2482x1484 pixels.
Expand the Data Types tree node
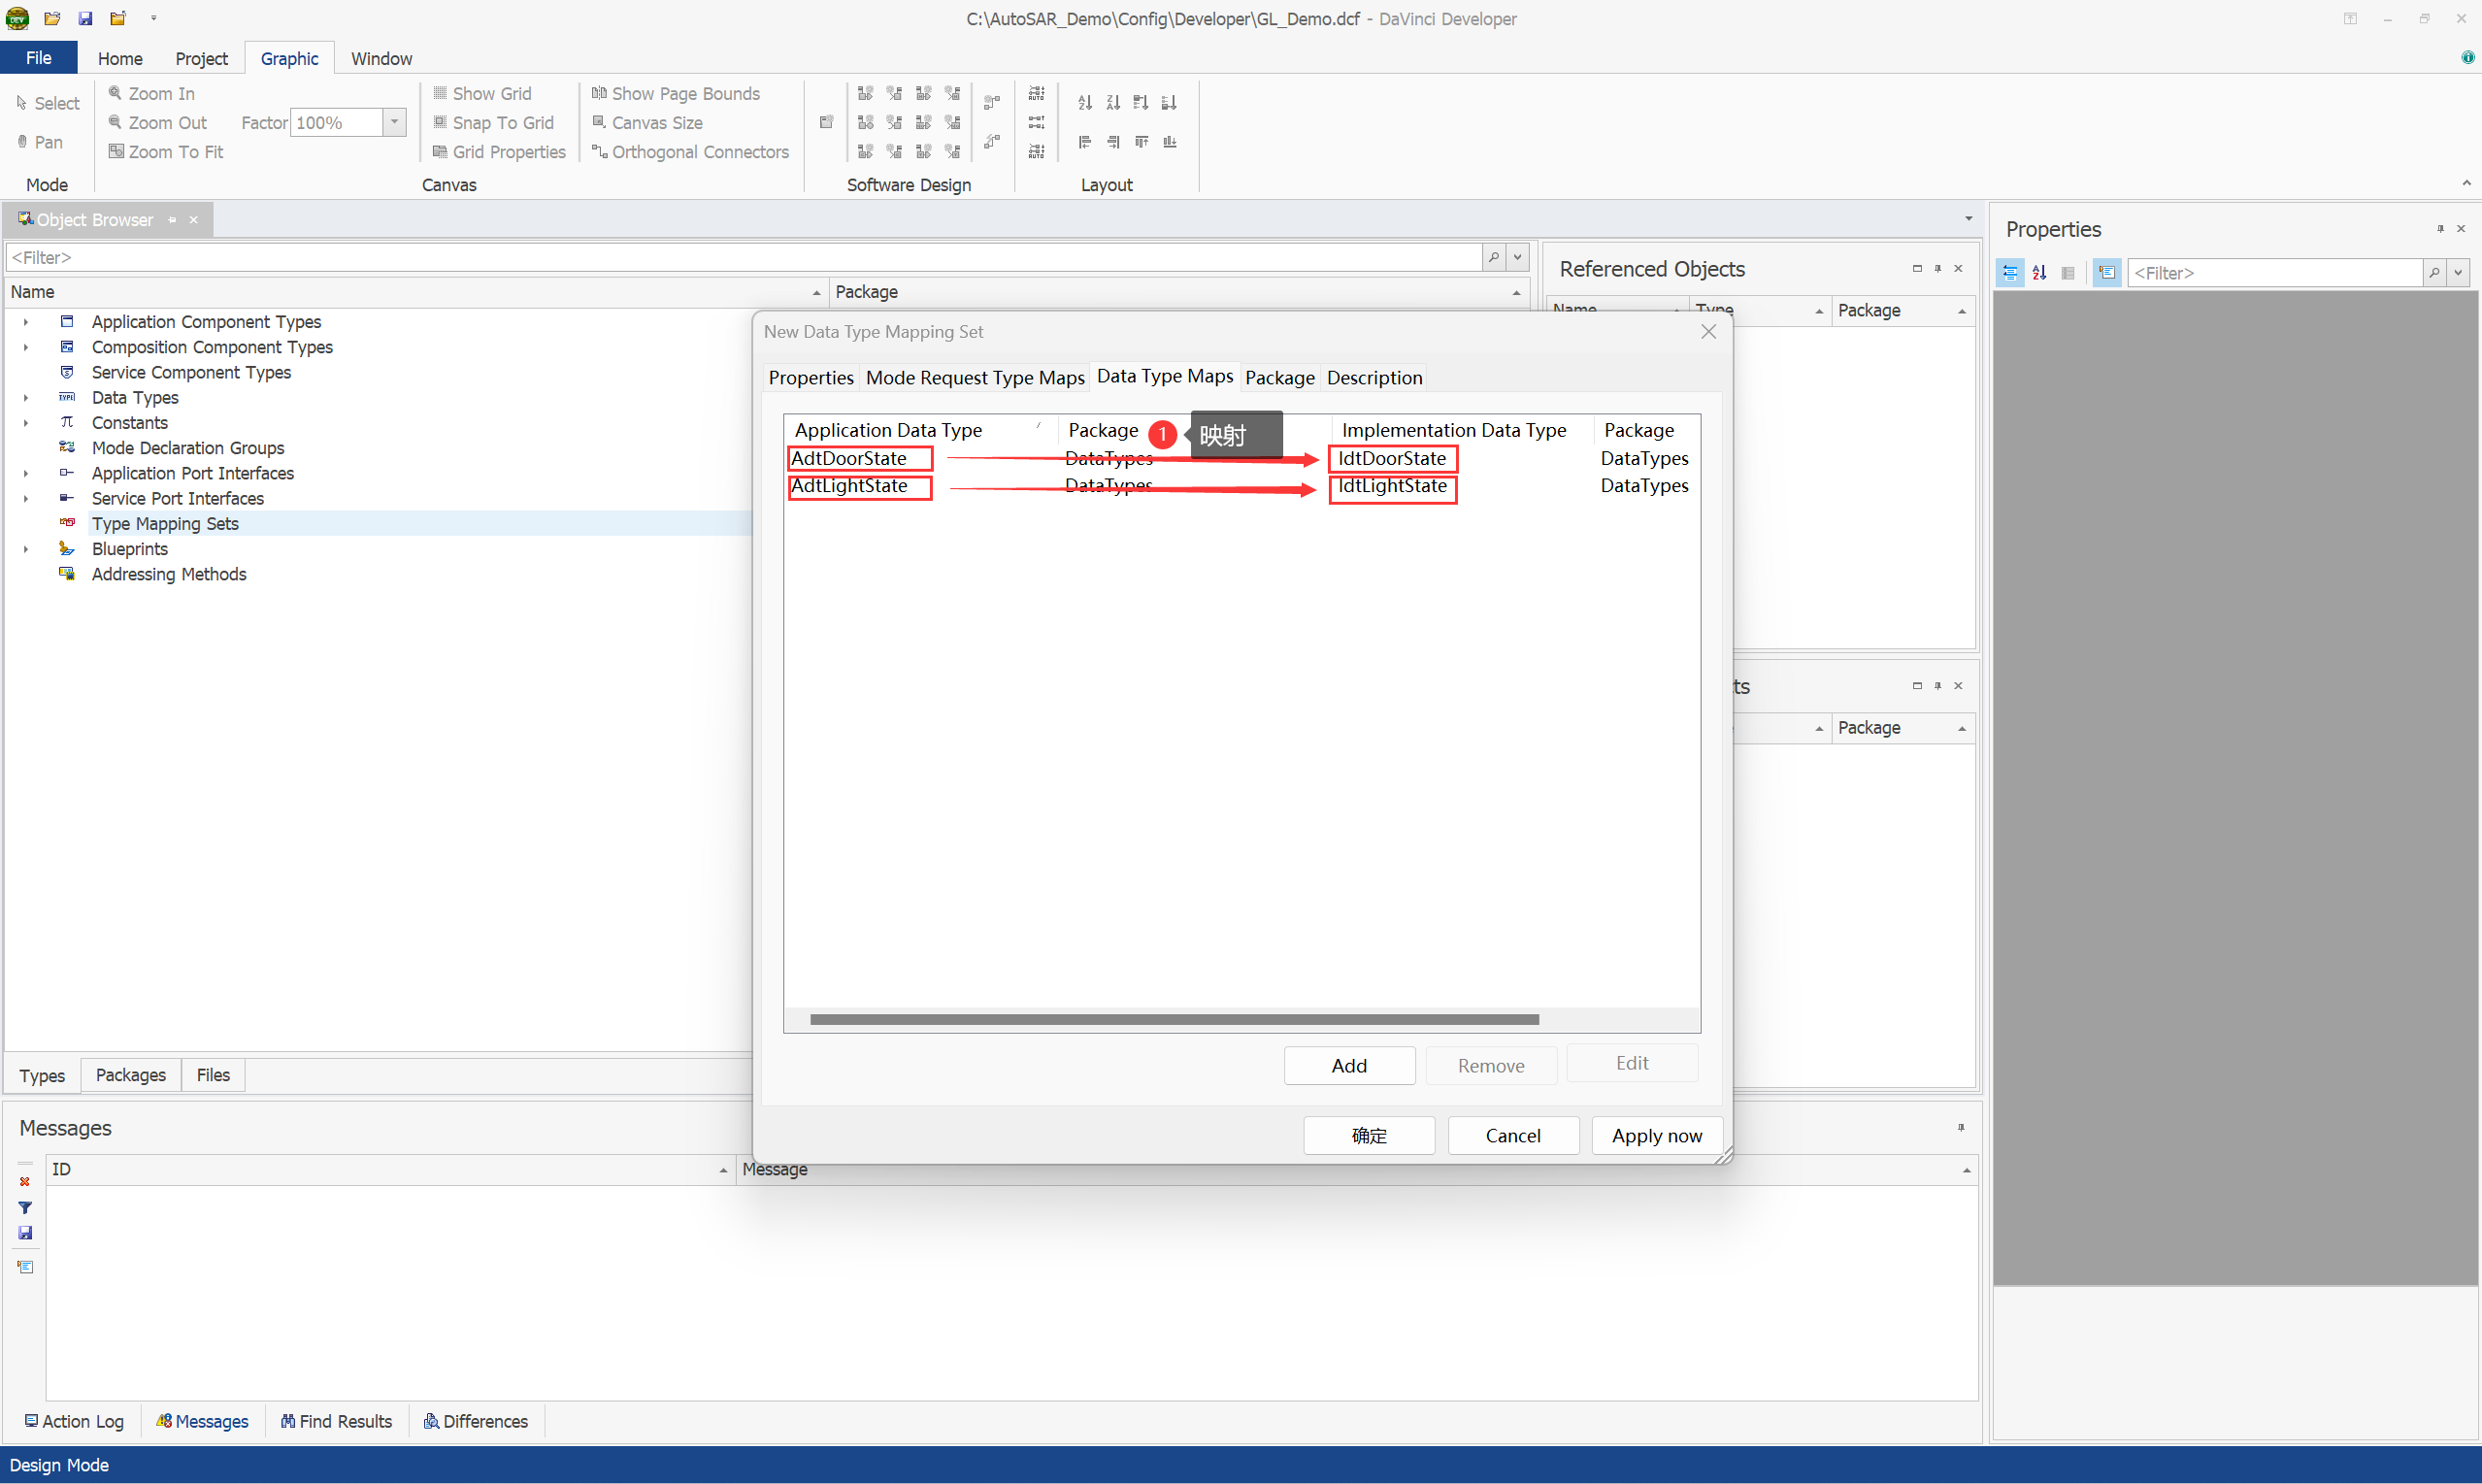[26, 398]
